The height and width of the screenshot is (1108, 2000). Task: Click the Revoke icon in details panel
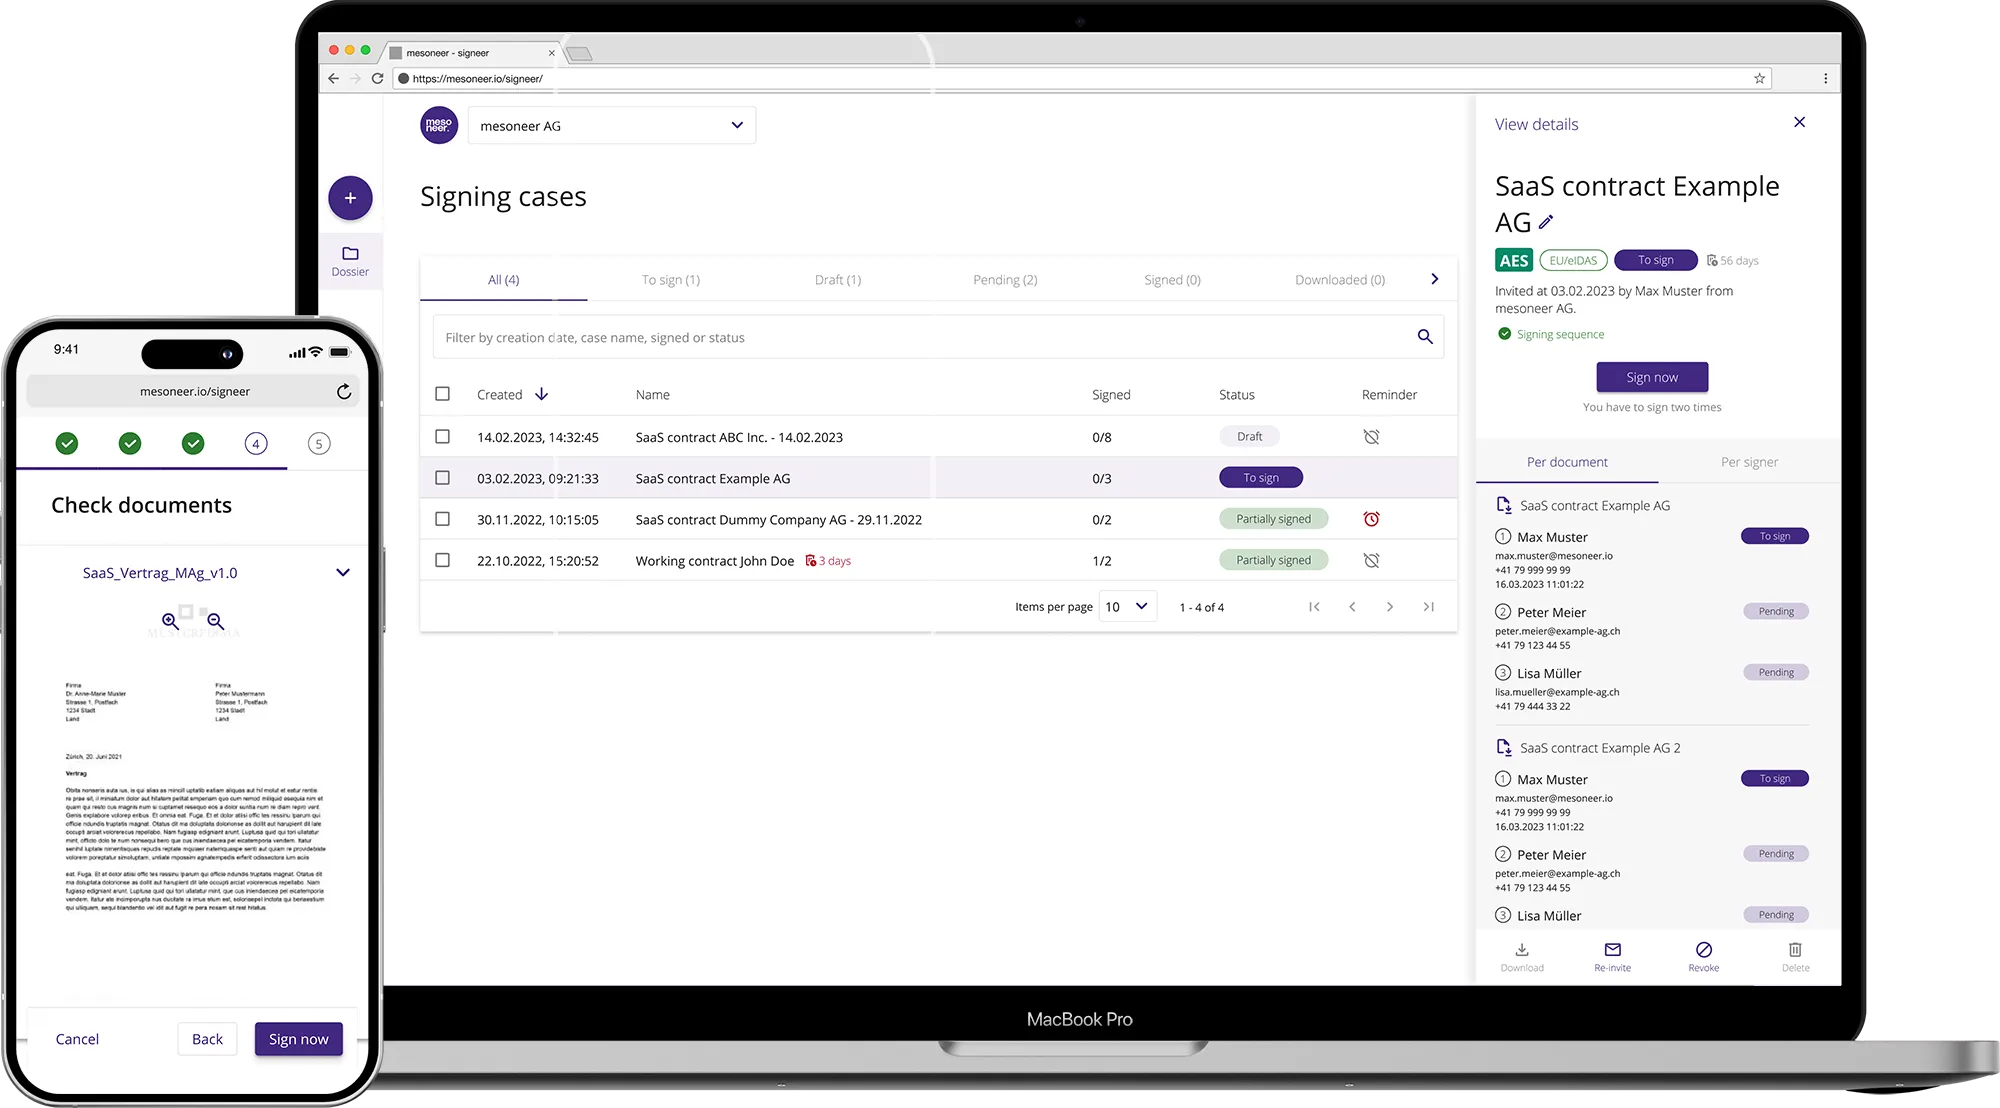pyautogui.click(x=1703, y=950)
